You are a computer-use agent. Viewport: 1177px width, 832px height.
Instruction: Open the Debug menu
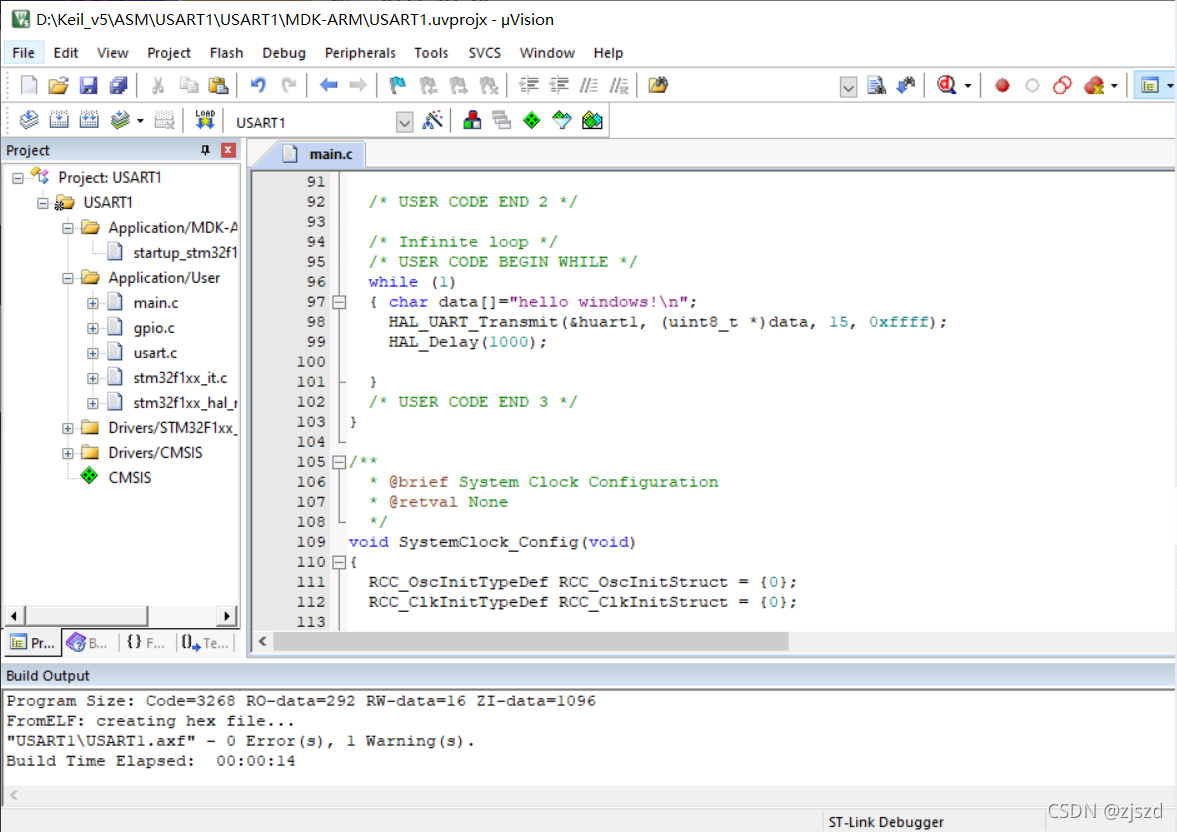284,53
